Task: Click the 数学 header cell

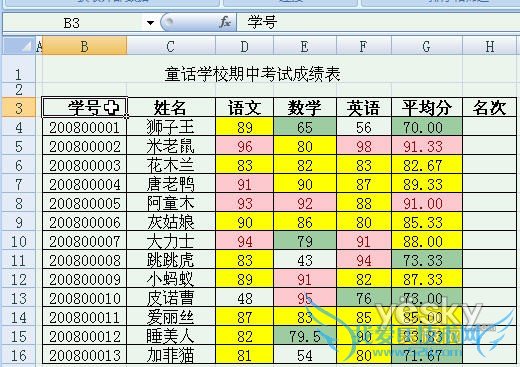Action: pos(305,108)
